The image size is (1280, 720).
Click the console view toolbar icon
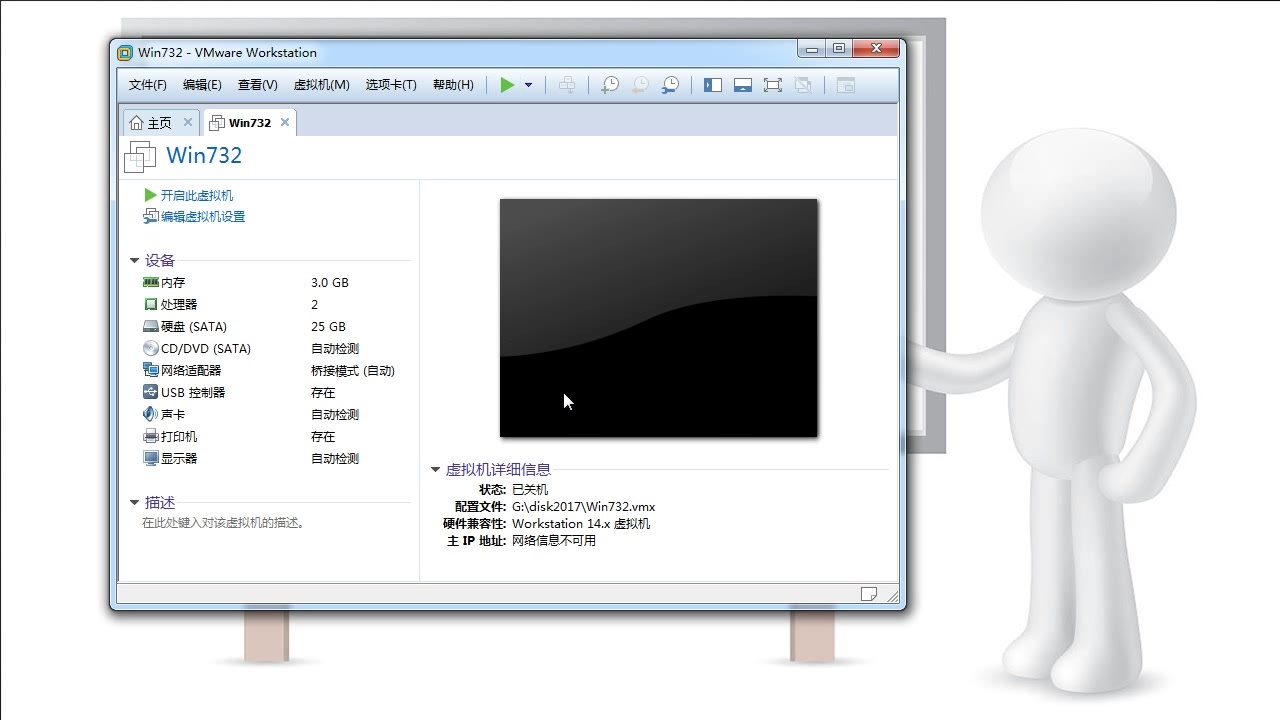coord(846,85)
